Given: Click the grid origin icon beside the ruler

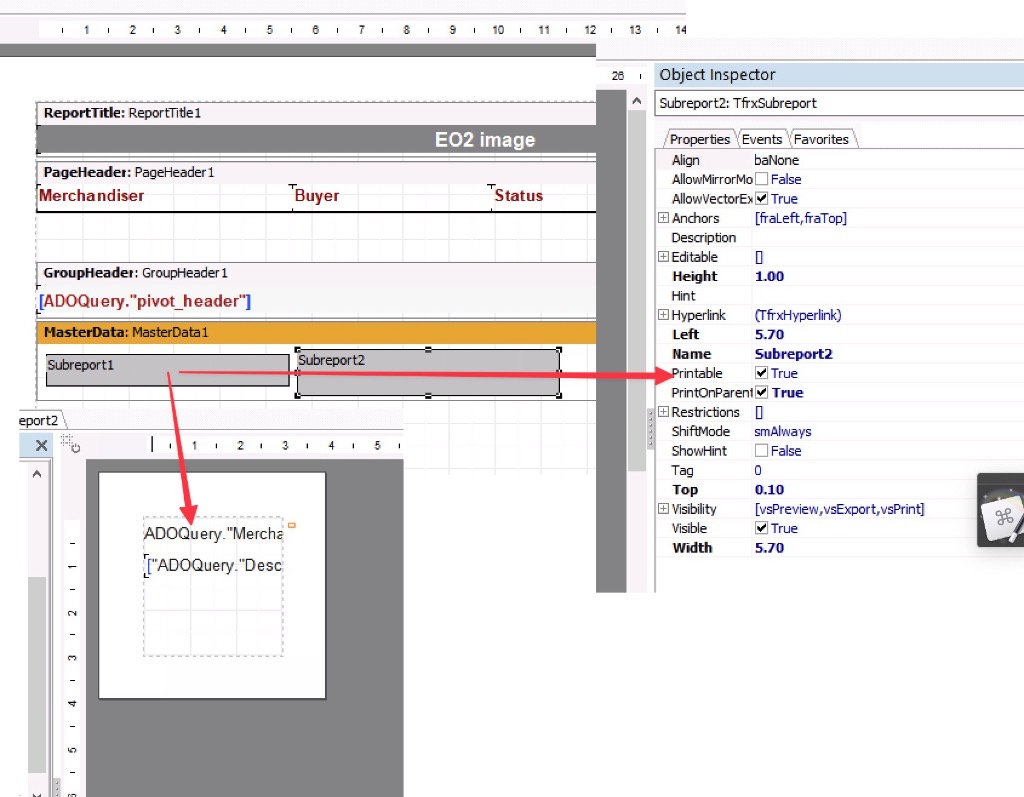Looking at the screenshot, I should [x=70, y=443].
